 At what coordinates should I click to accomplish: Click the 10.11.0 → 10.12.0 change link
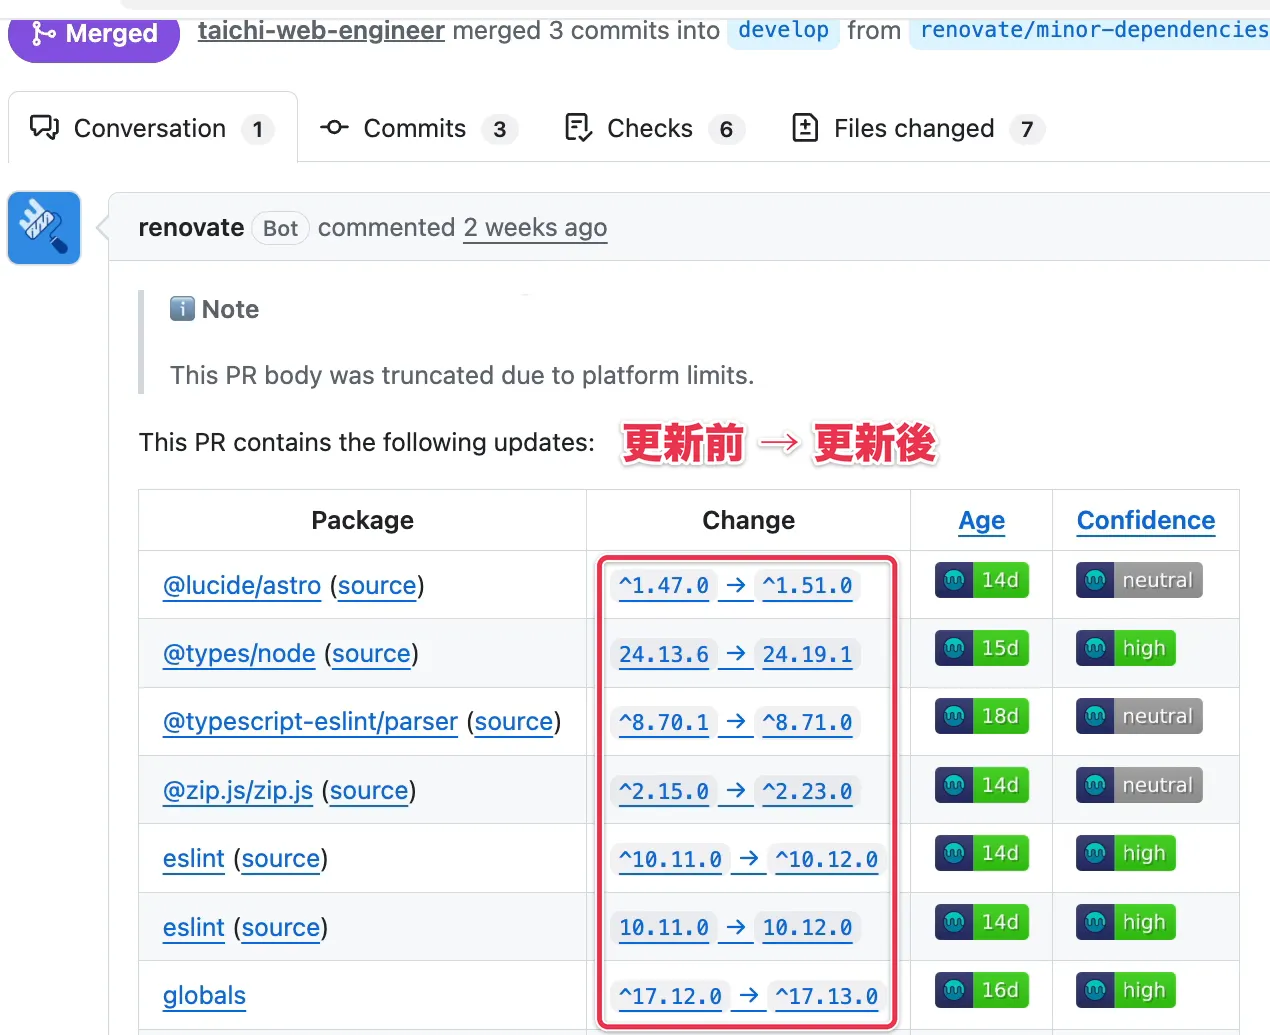coord(735,927)
